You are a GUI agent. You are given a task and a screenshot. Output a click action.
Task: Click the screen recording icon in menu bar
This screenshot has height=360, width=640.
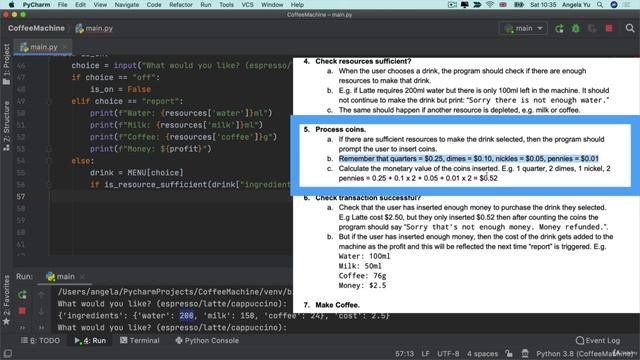(452, 5)
